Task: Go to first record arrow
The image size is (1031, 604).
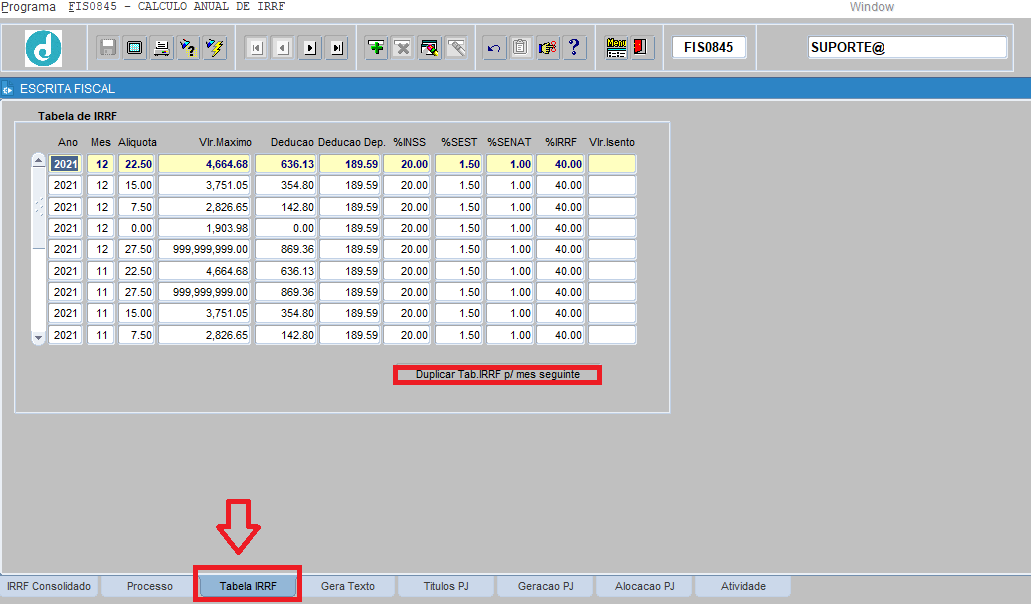Action: click(x=256, y=48)
